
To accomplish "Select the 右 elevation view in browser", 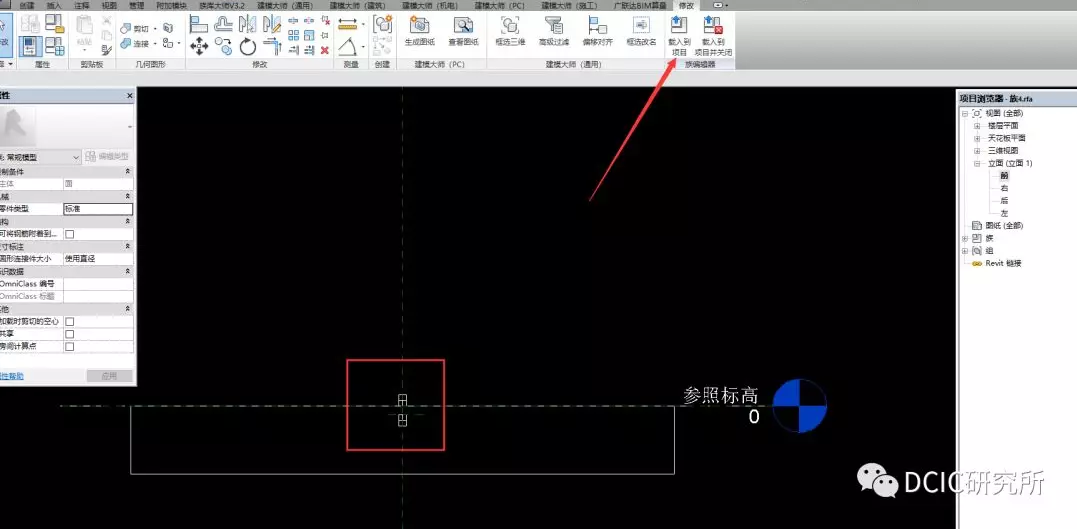I will (x=1004, y=188).
